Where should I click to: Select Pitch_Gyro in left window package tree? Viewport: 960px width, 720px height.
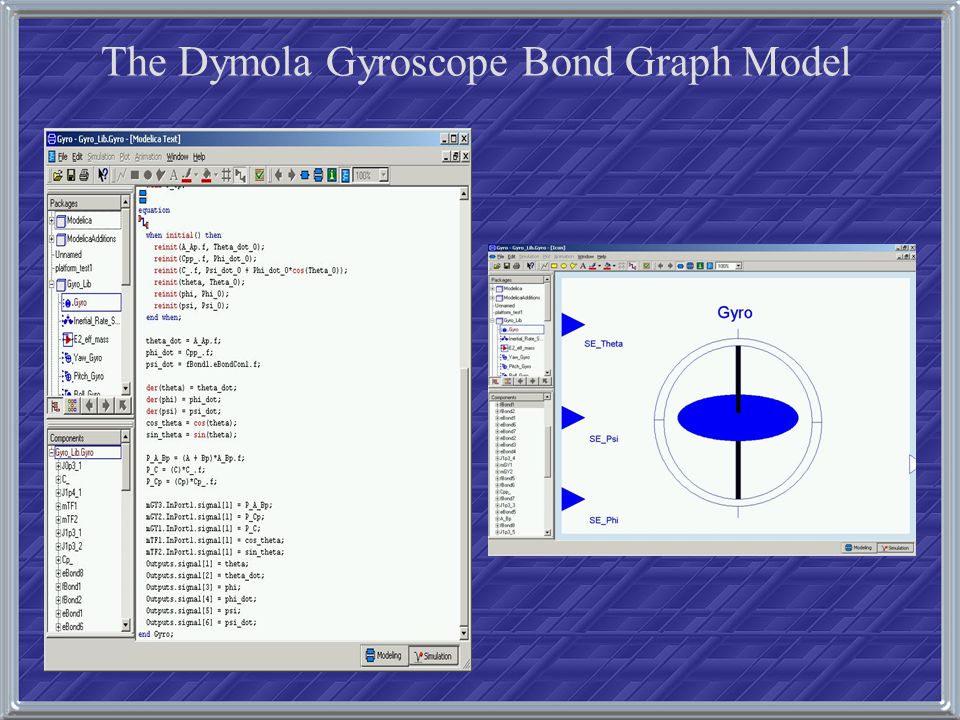83,376
